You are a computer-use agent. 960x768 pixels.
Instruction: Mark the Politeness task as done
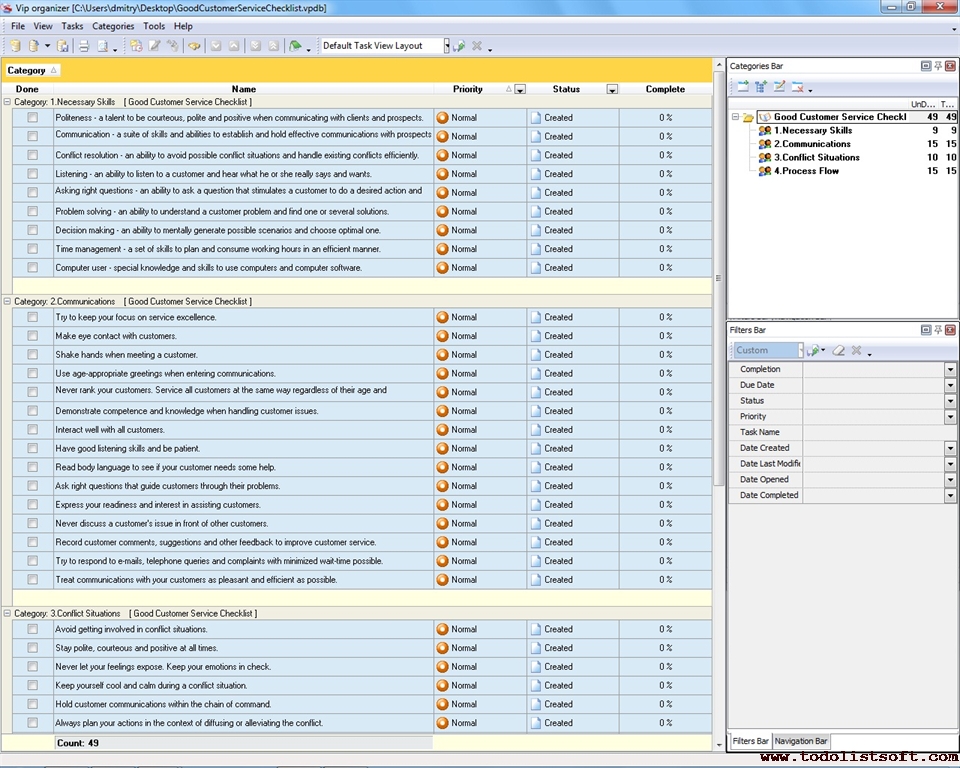click(x=33, y=118)
